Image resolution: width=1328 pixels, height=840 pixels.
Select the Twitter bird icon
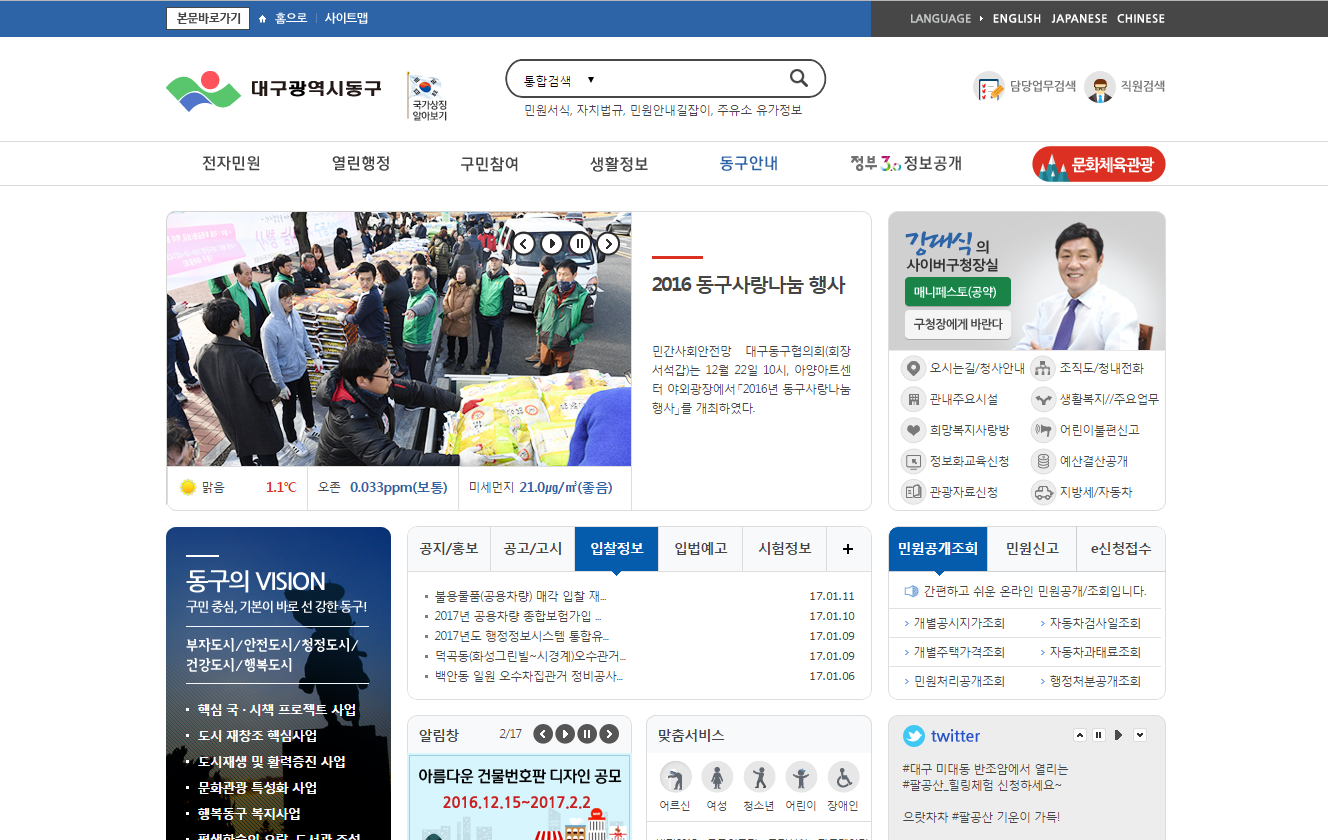914,736
